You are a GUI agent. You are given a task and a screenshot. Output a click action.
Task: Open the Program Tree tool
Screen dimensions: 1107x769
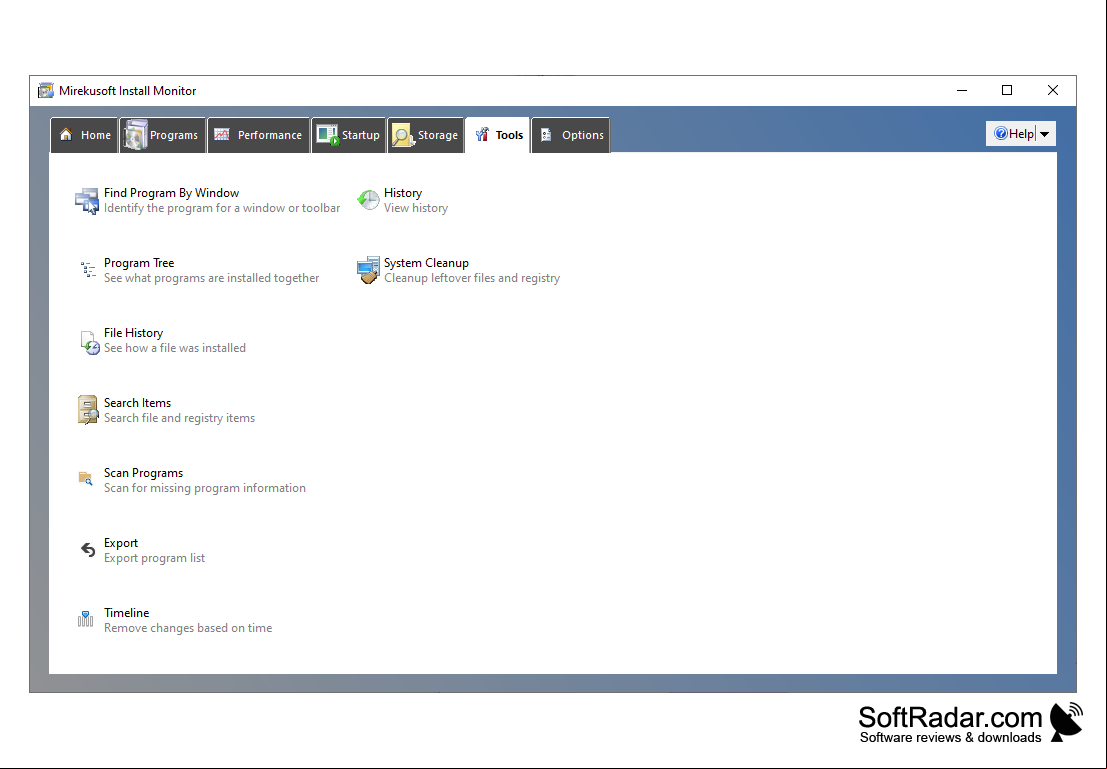[139, 263]
